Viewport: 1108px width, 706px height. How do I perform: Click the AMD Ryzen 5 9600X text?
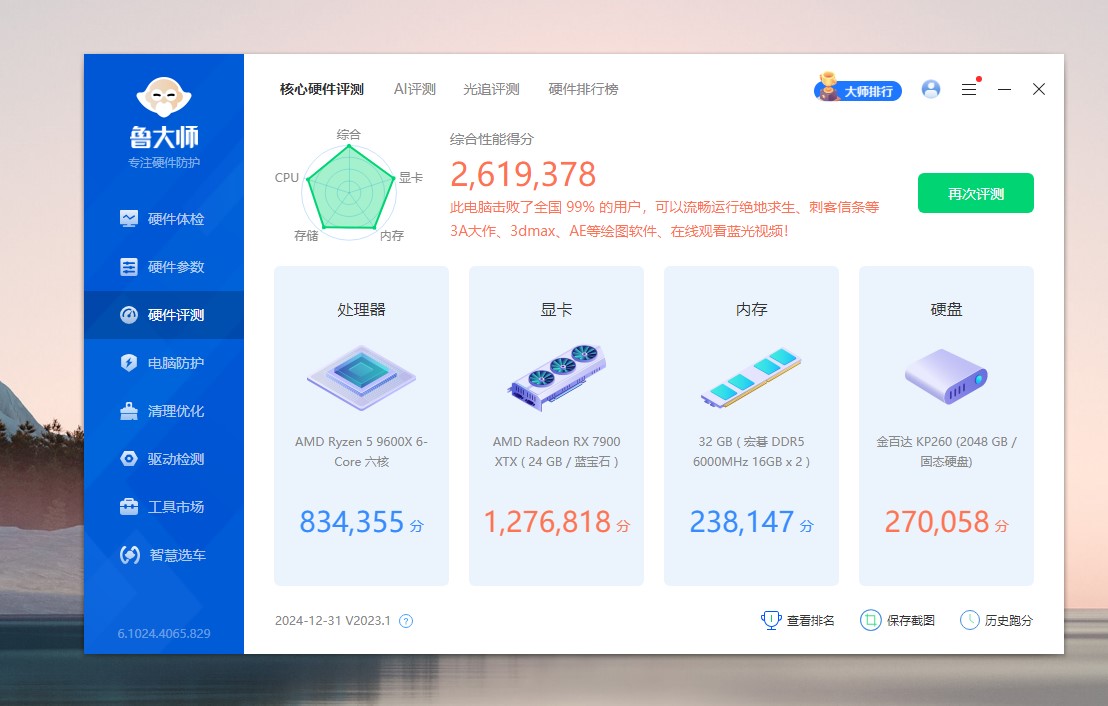click(361, 452)
